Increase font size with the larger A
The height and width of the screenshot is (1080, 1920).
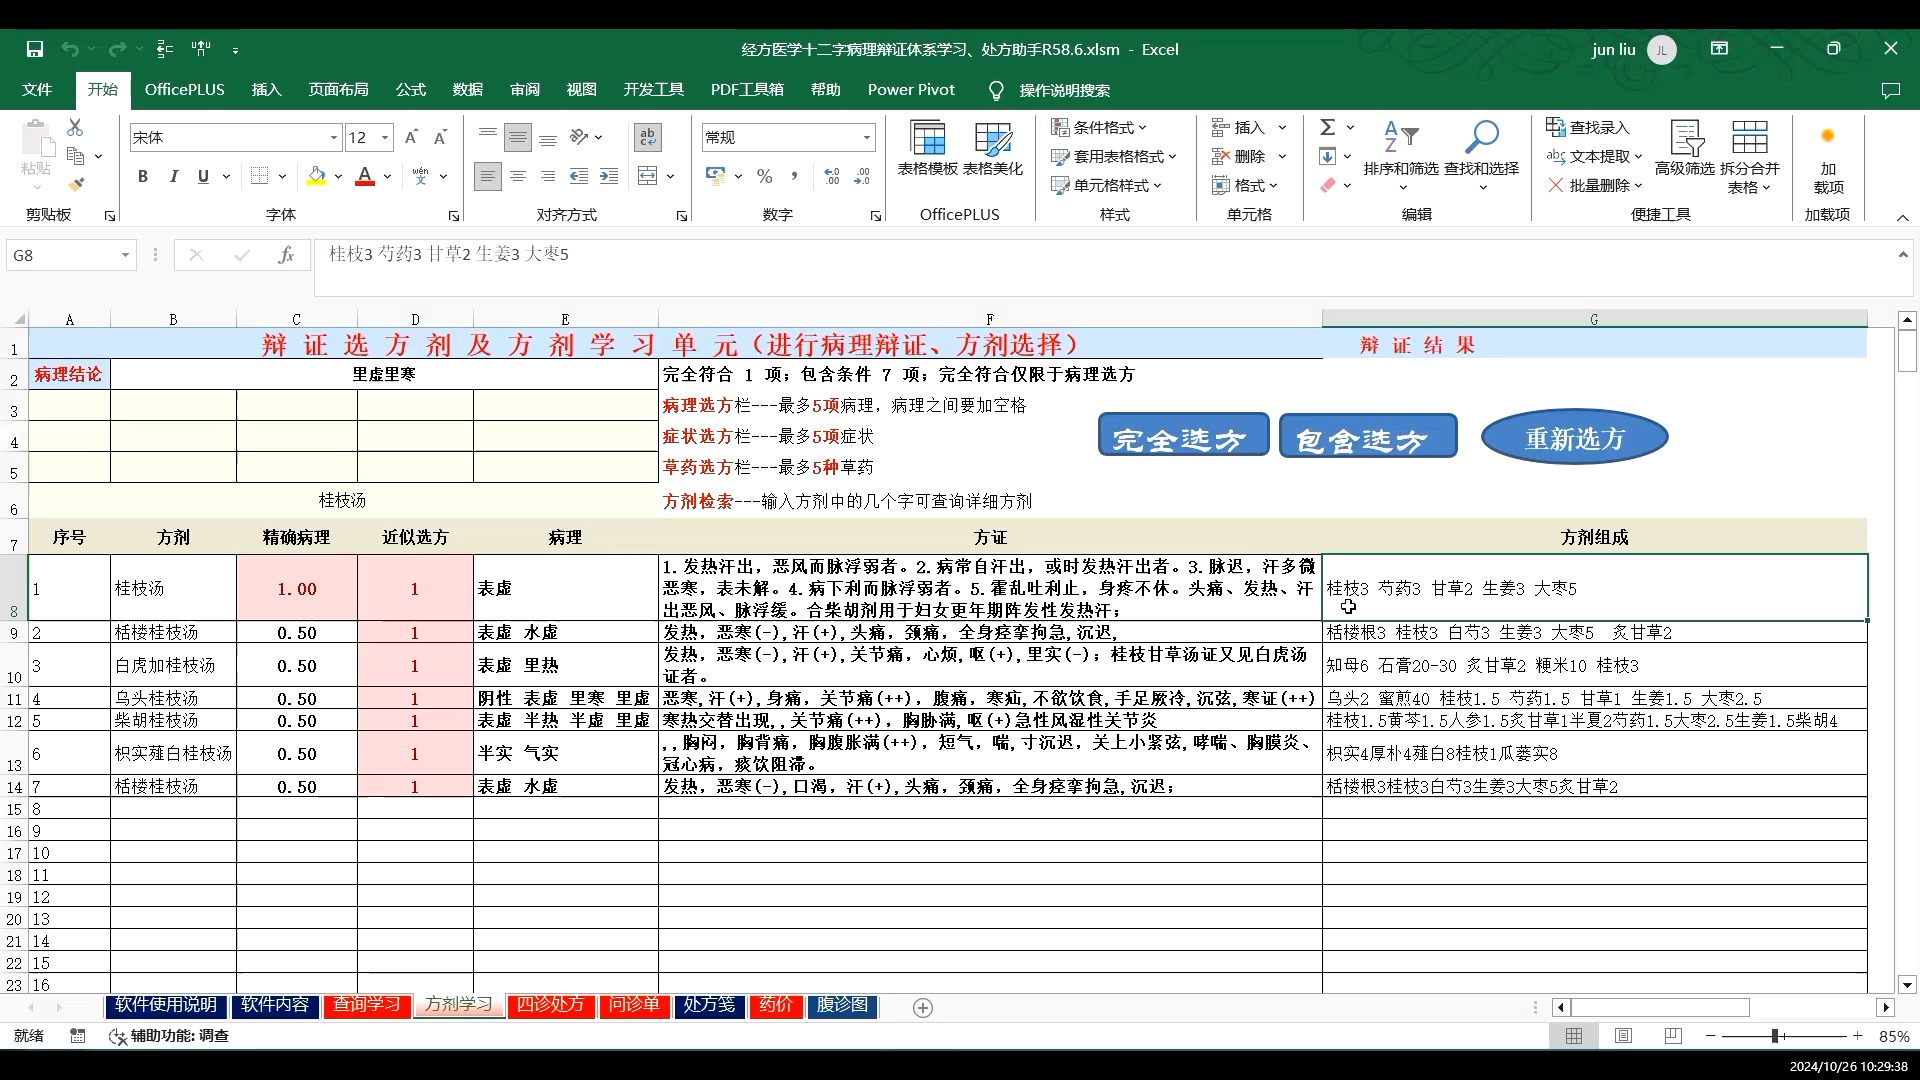point(411,138)
